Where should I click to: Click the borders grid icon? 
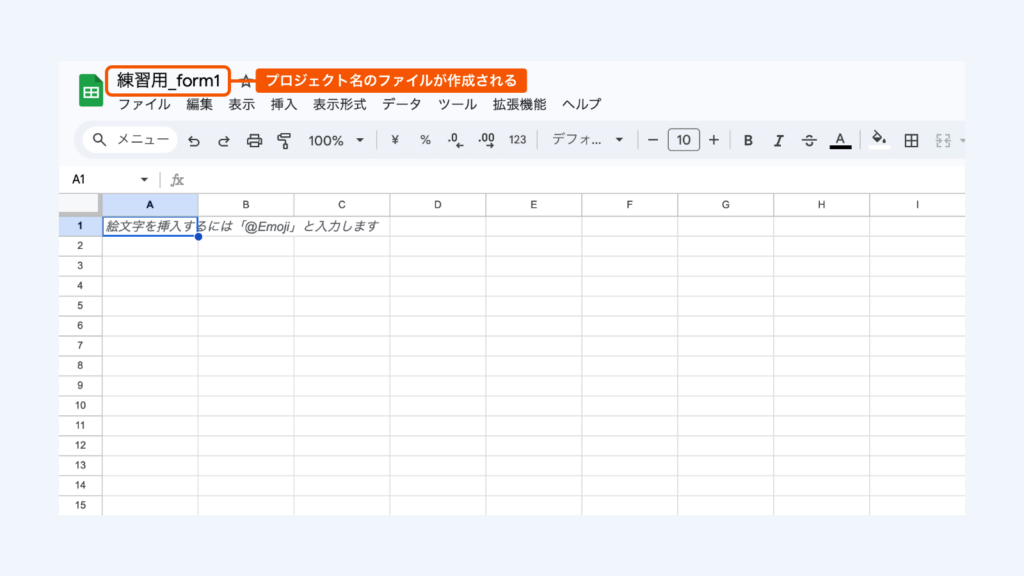(911, 140)
